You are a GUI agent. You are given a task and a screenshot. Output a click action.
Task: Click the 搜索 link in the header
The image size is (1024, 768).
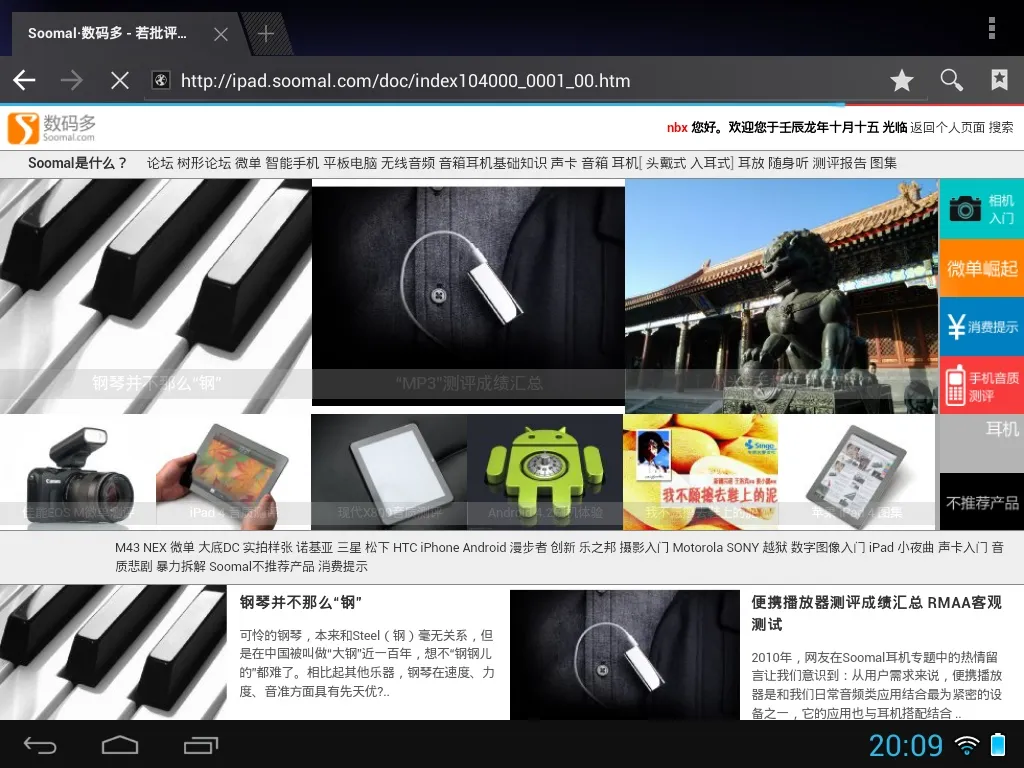tap(1001, 127)
